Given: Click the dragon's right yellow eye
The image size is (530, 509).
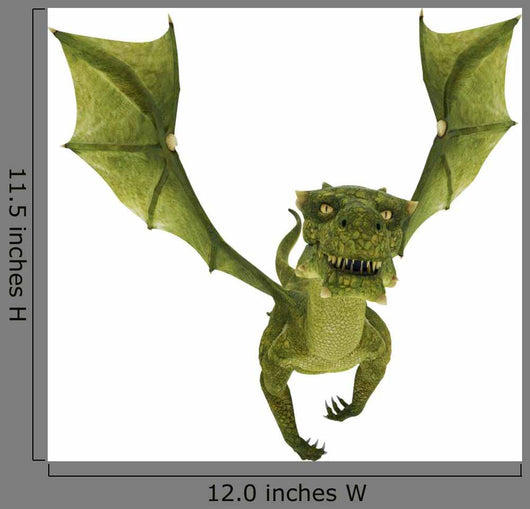Looking at the screenshot, I should pyautogui.click(x=386, y=215).
